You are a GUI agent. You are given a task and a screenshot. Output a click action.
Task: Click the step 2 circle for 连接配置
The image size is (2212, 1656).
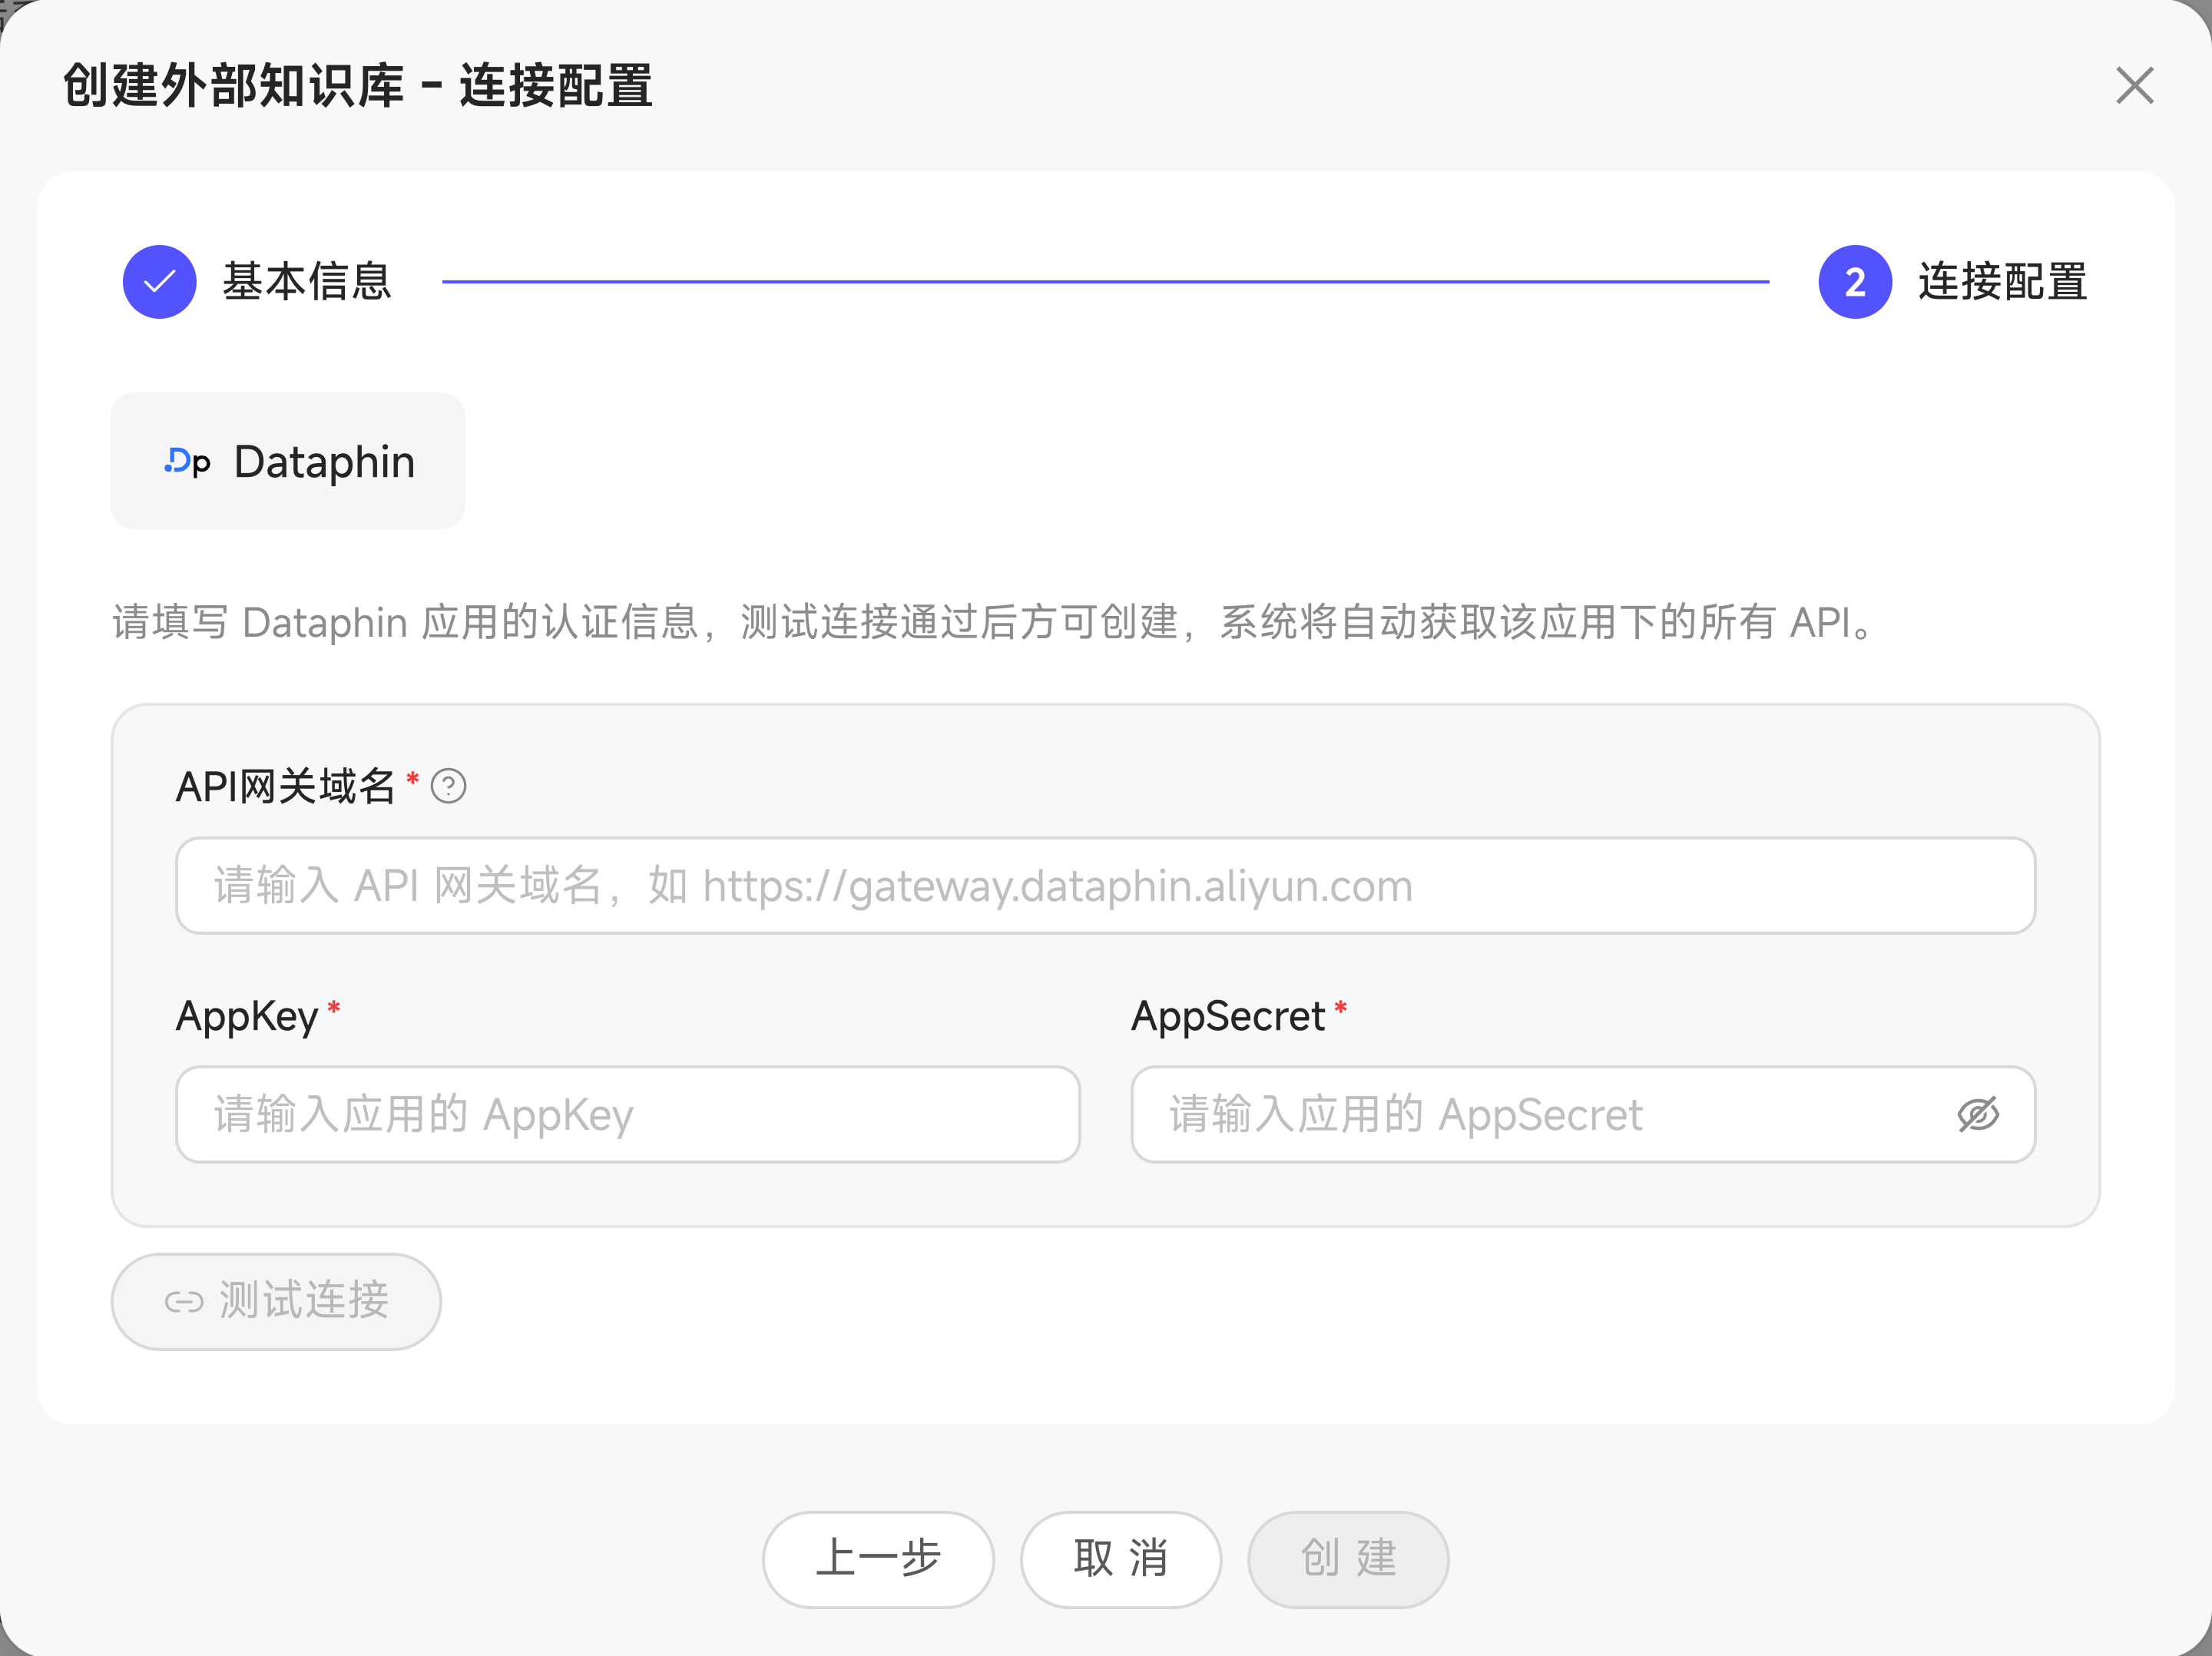(x=1855, y=282)
